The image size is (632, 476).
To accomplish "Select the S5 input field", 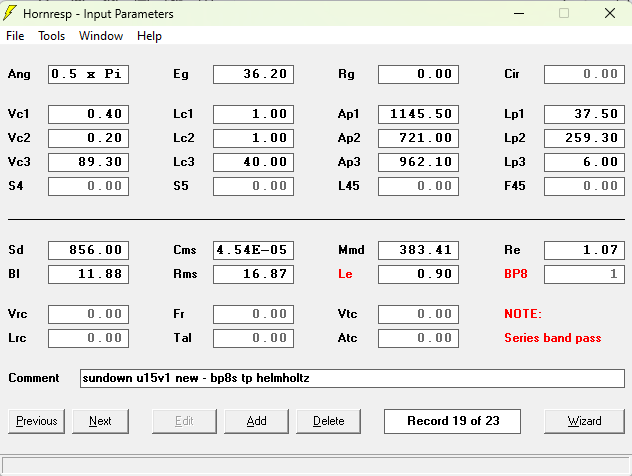I will point(254,186).
